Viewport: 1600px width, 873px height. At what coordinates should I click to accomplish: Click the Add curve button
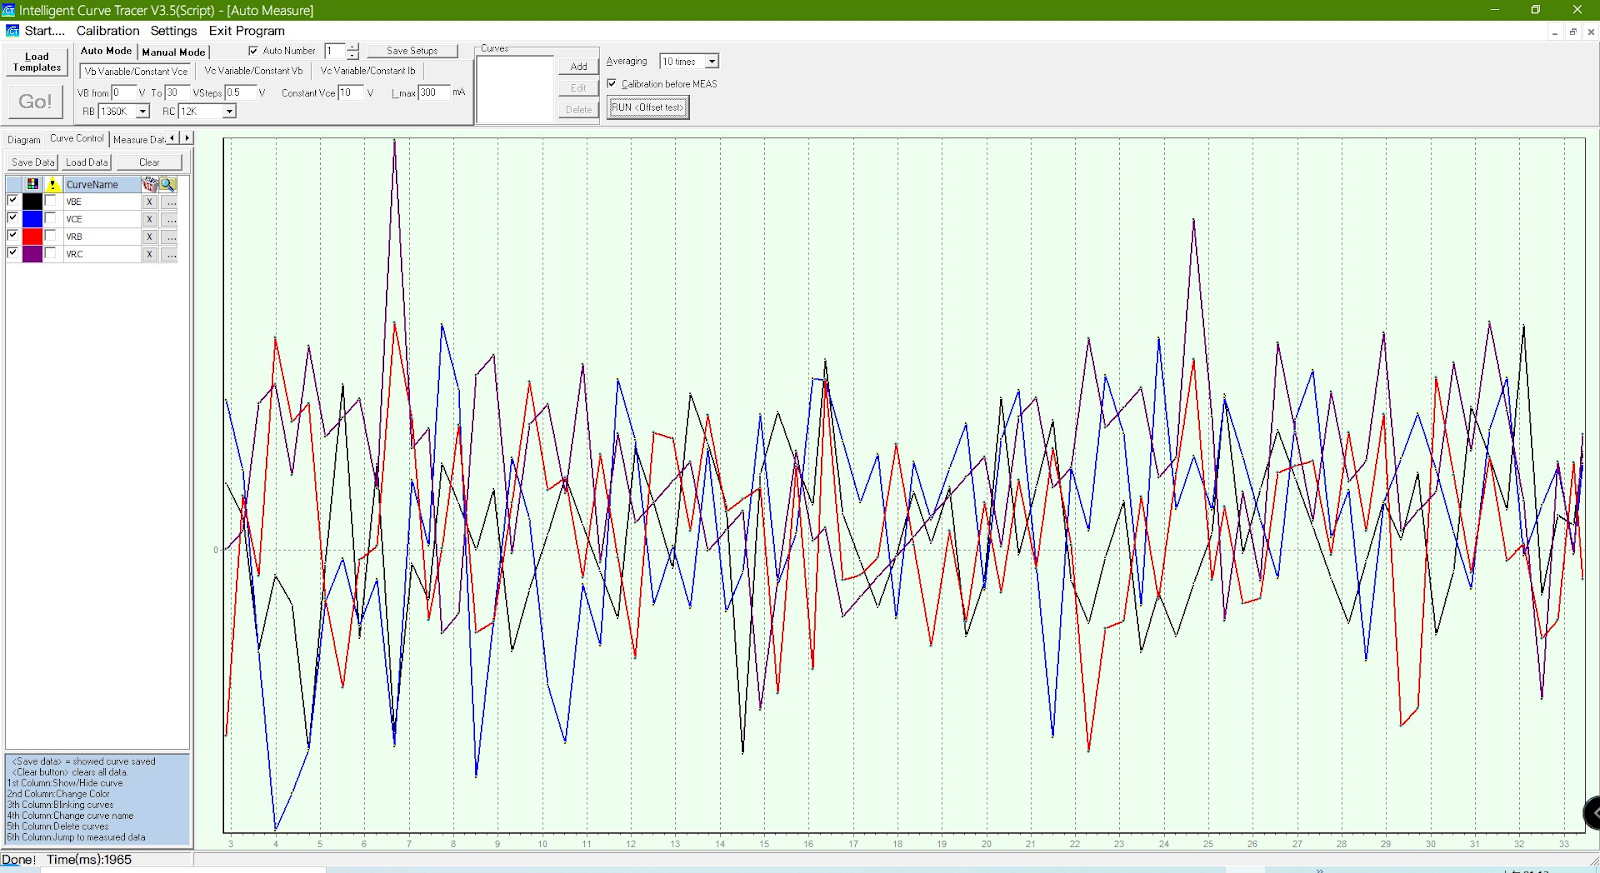(578, 66)
